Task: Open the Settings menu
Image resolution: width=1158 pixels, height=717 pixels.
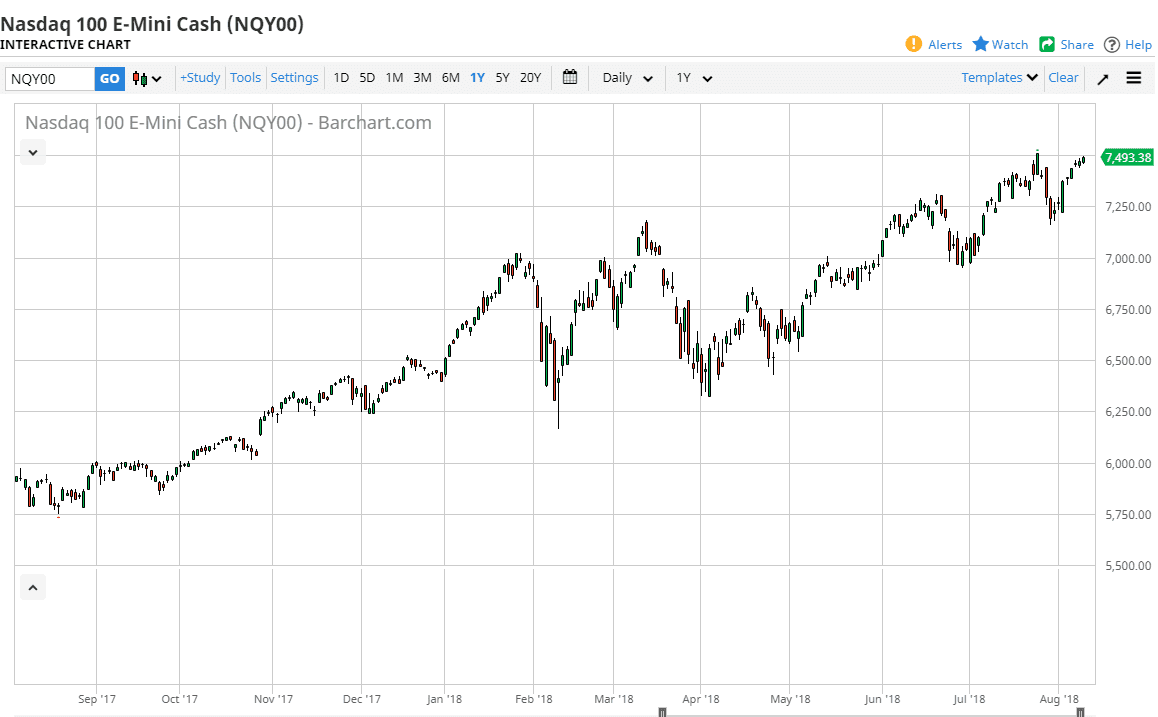Action: click(x=294, y=78)
